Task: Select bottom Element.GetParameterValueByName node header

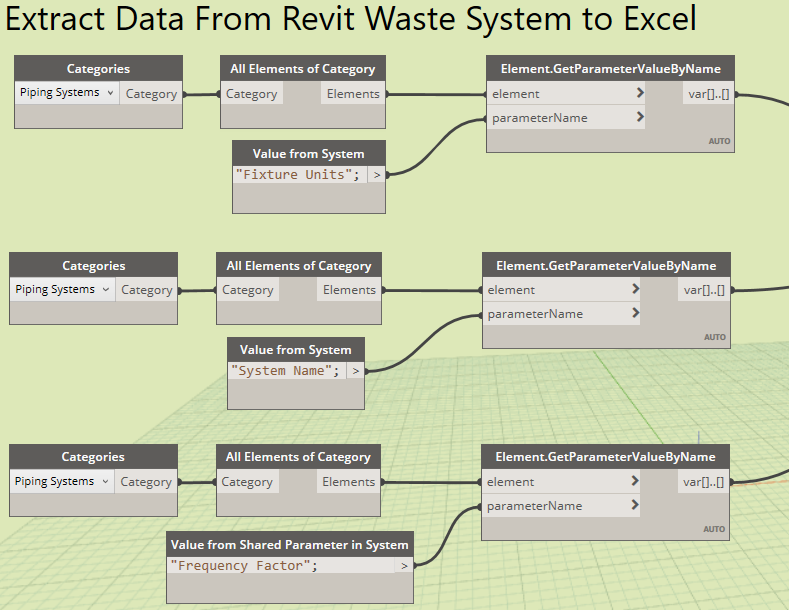Action: [x=605, y=456]
